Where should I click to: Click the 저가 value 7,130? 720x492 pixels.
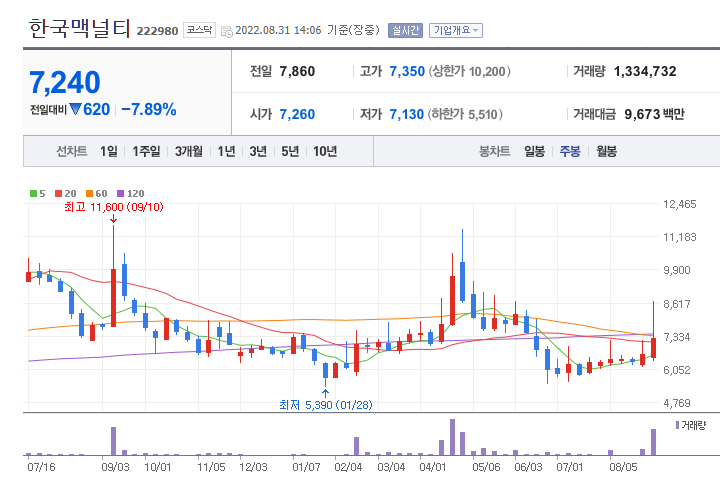406,114
